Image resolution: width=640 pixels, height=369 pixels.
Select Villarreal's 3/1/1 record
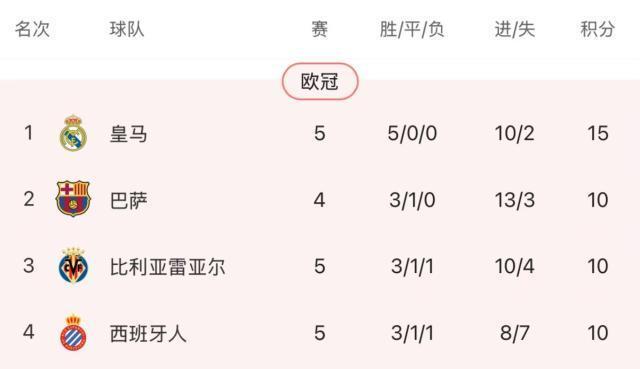pos(412,267)
